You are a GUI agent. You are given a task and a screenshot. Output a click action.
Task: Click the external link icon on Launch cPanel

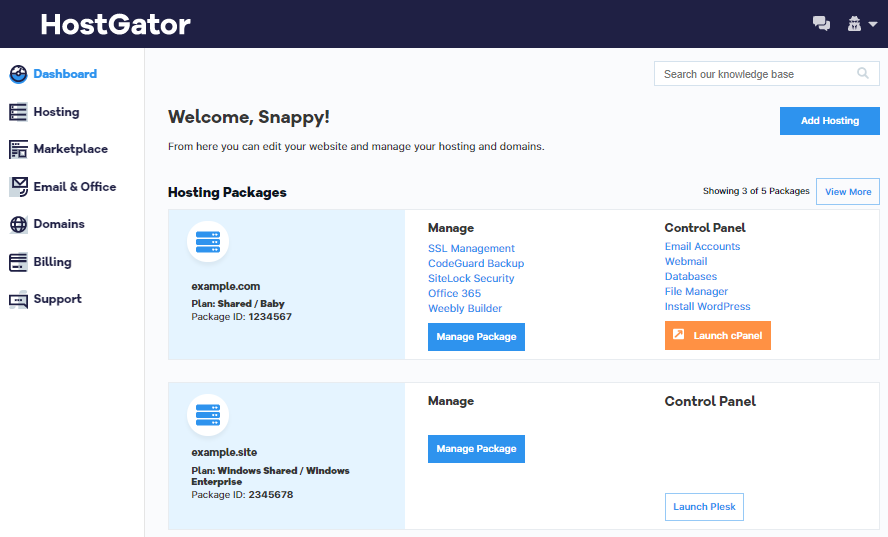[678, 334]
